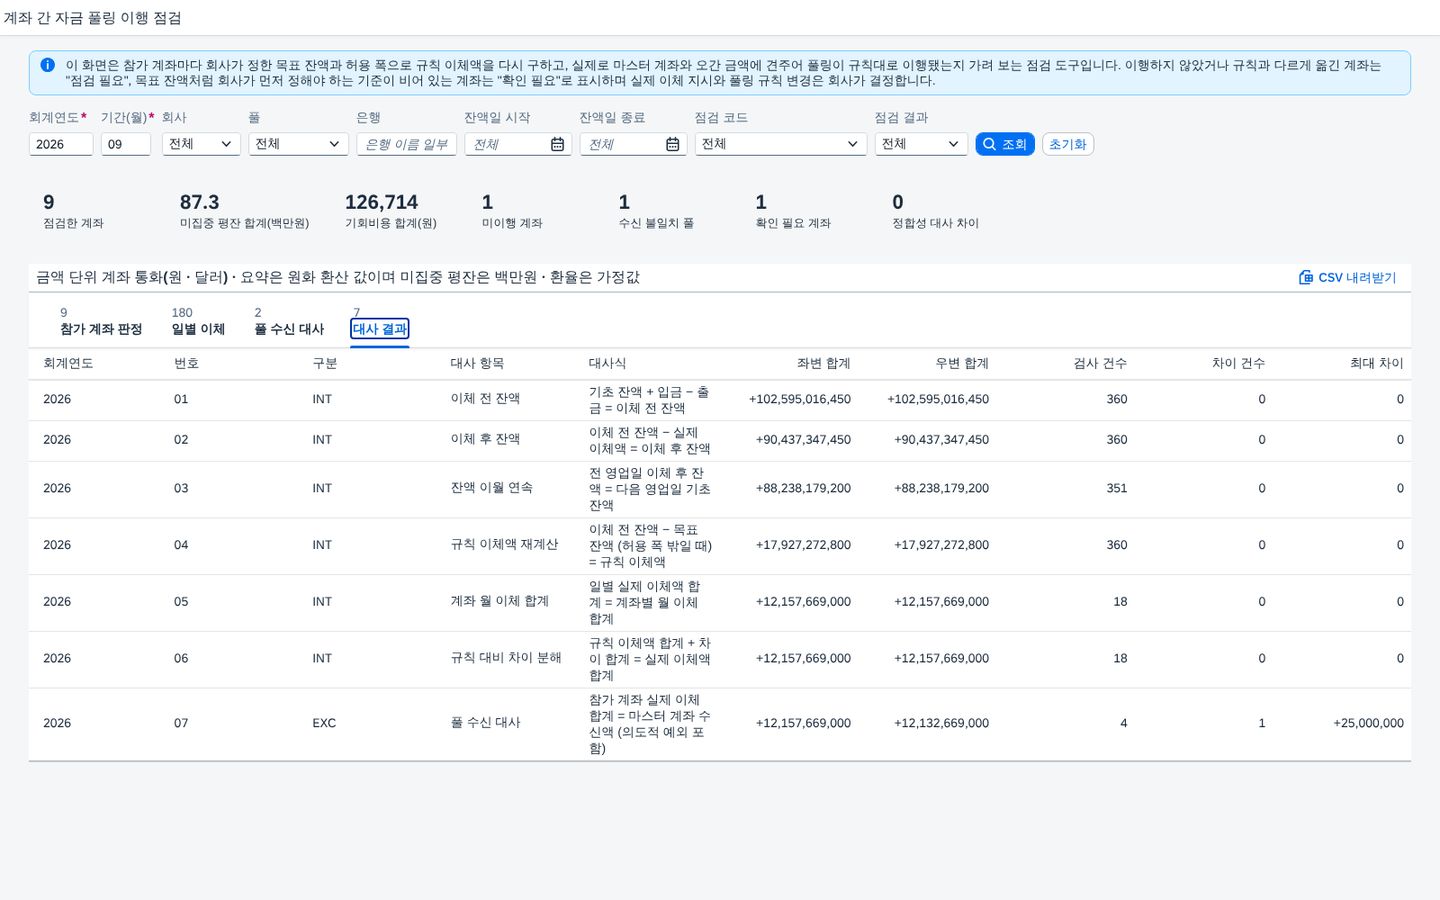The image size is (1440, 900).
Task: Reset filters with the 초기화 button
Action: 1068,144
